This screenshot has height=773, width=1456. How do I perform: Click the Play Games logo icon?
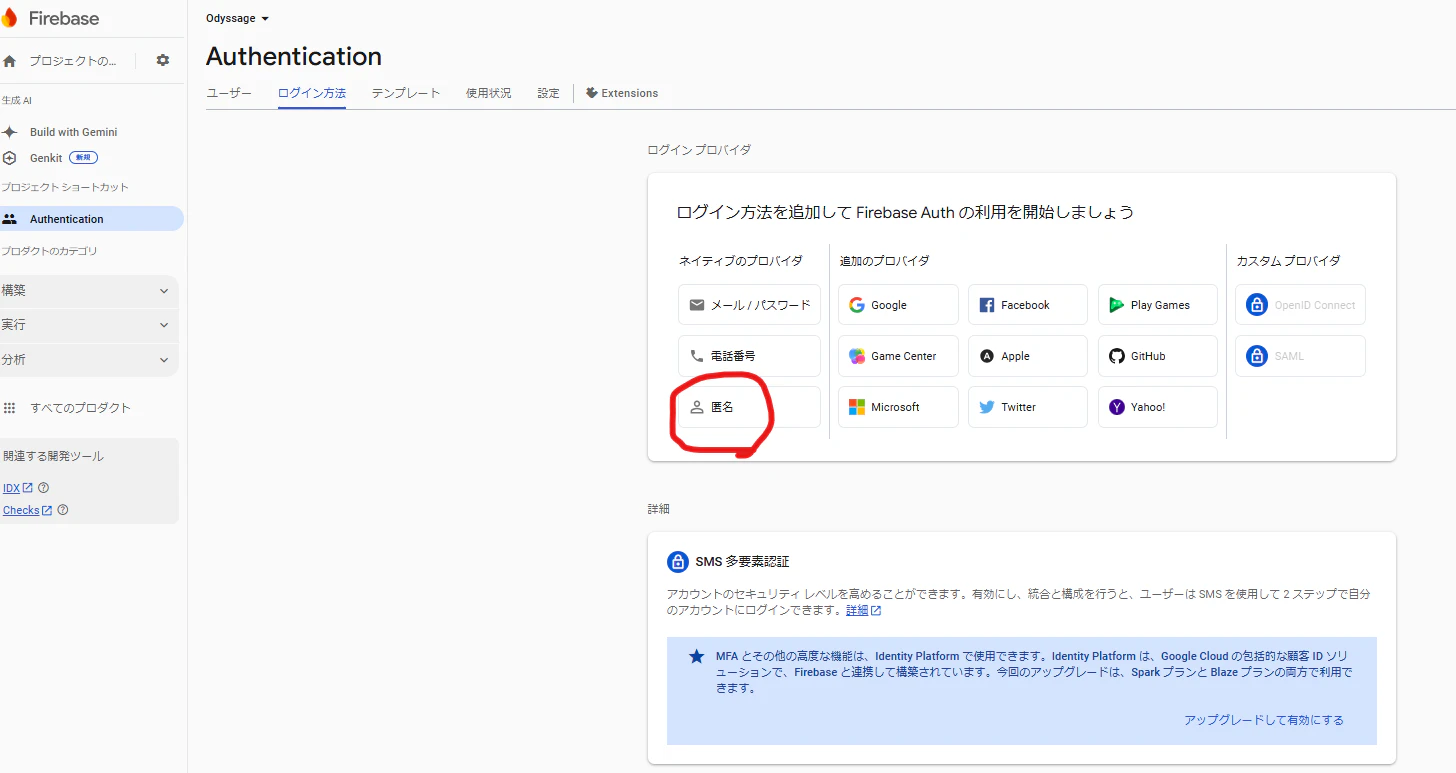pos(1117,305)
